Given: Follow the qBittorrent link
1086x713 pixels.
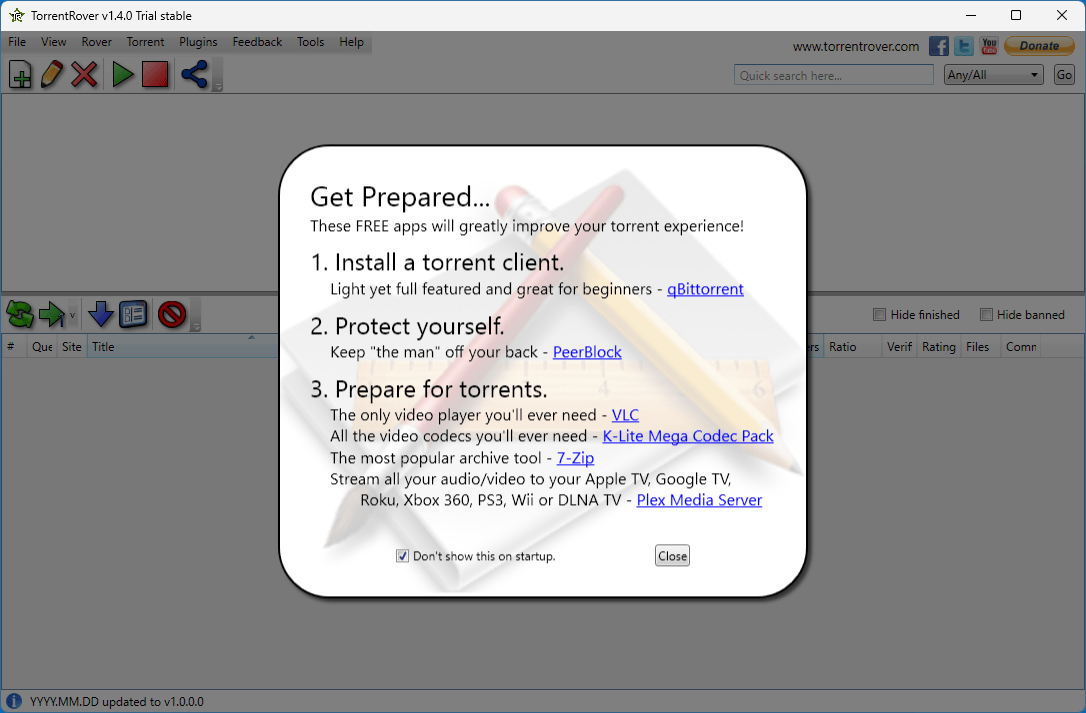Looking at the screenshot, I should (705, 289).
